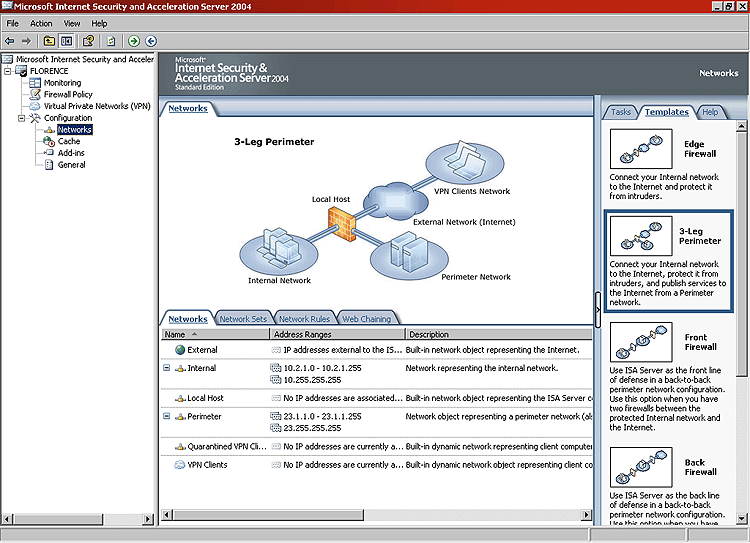Click the General node icon
Screen dimensions: 750x543
coord(49,165)
